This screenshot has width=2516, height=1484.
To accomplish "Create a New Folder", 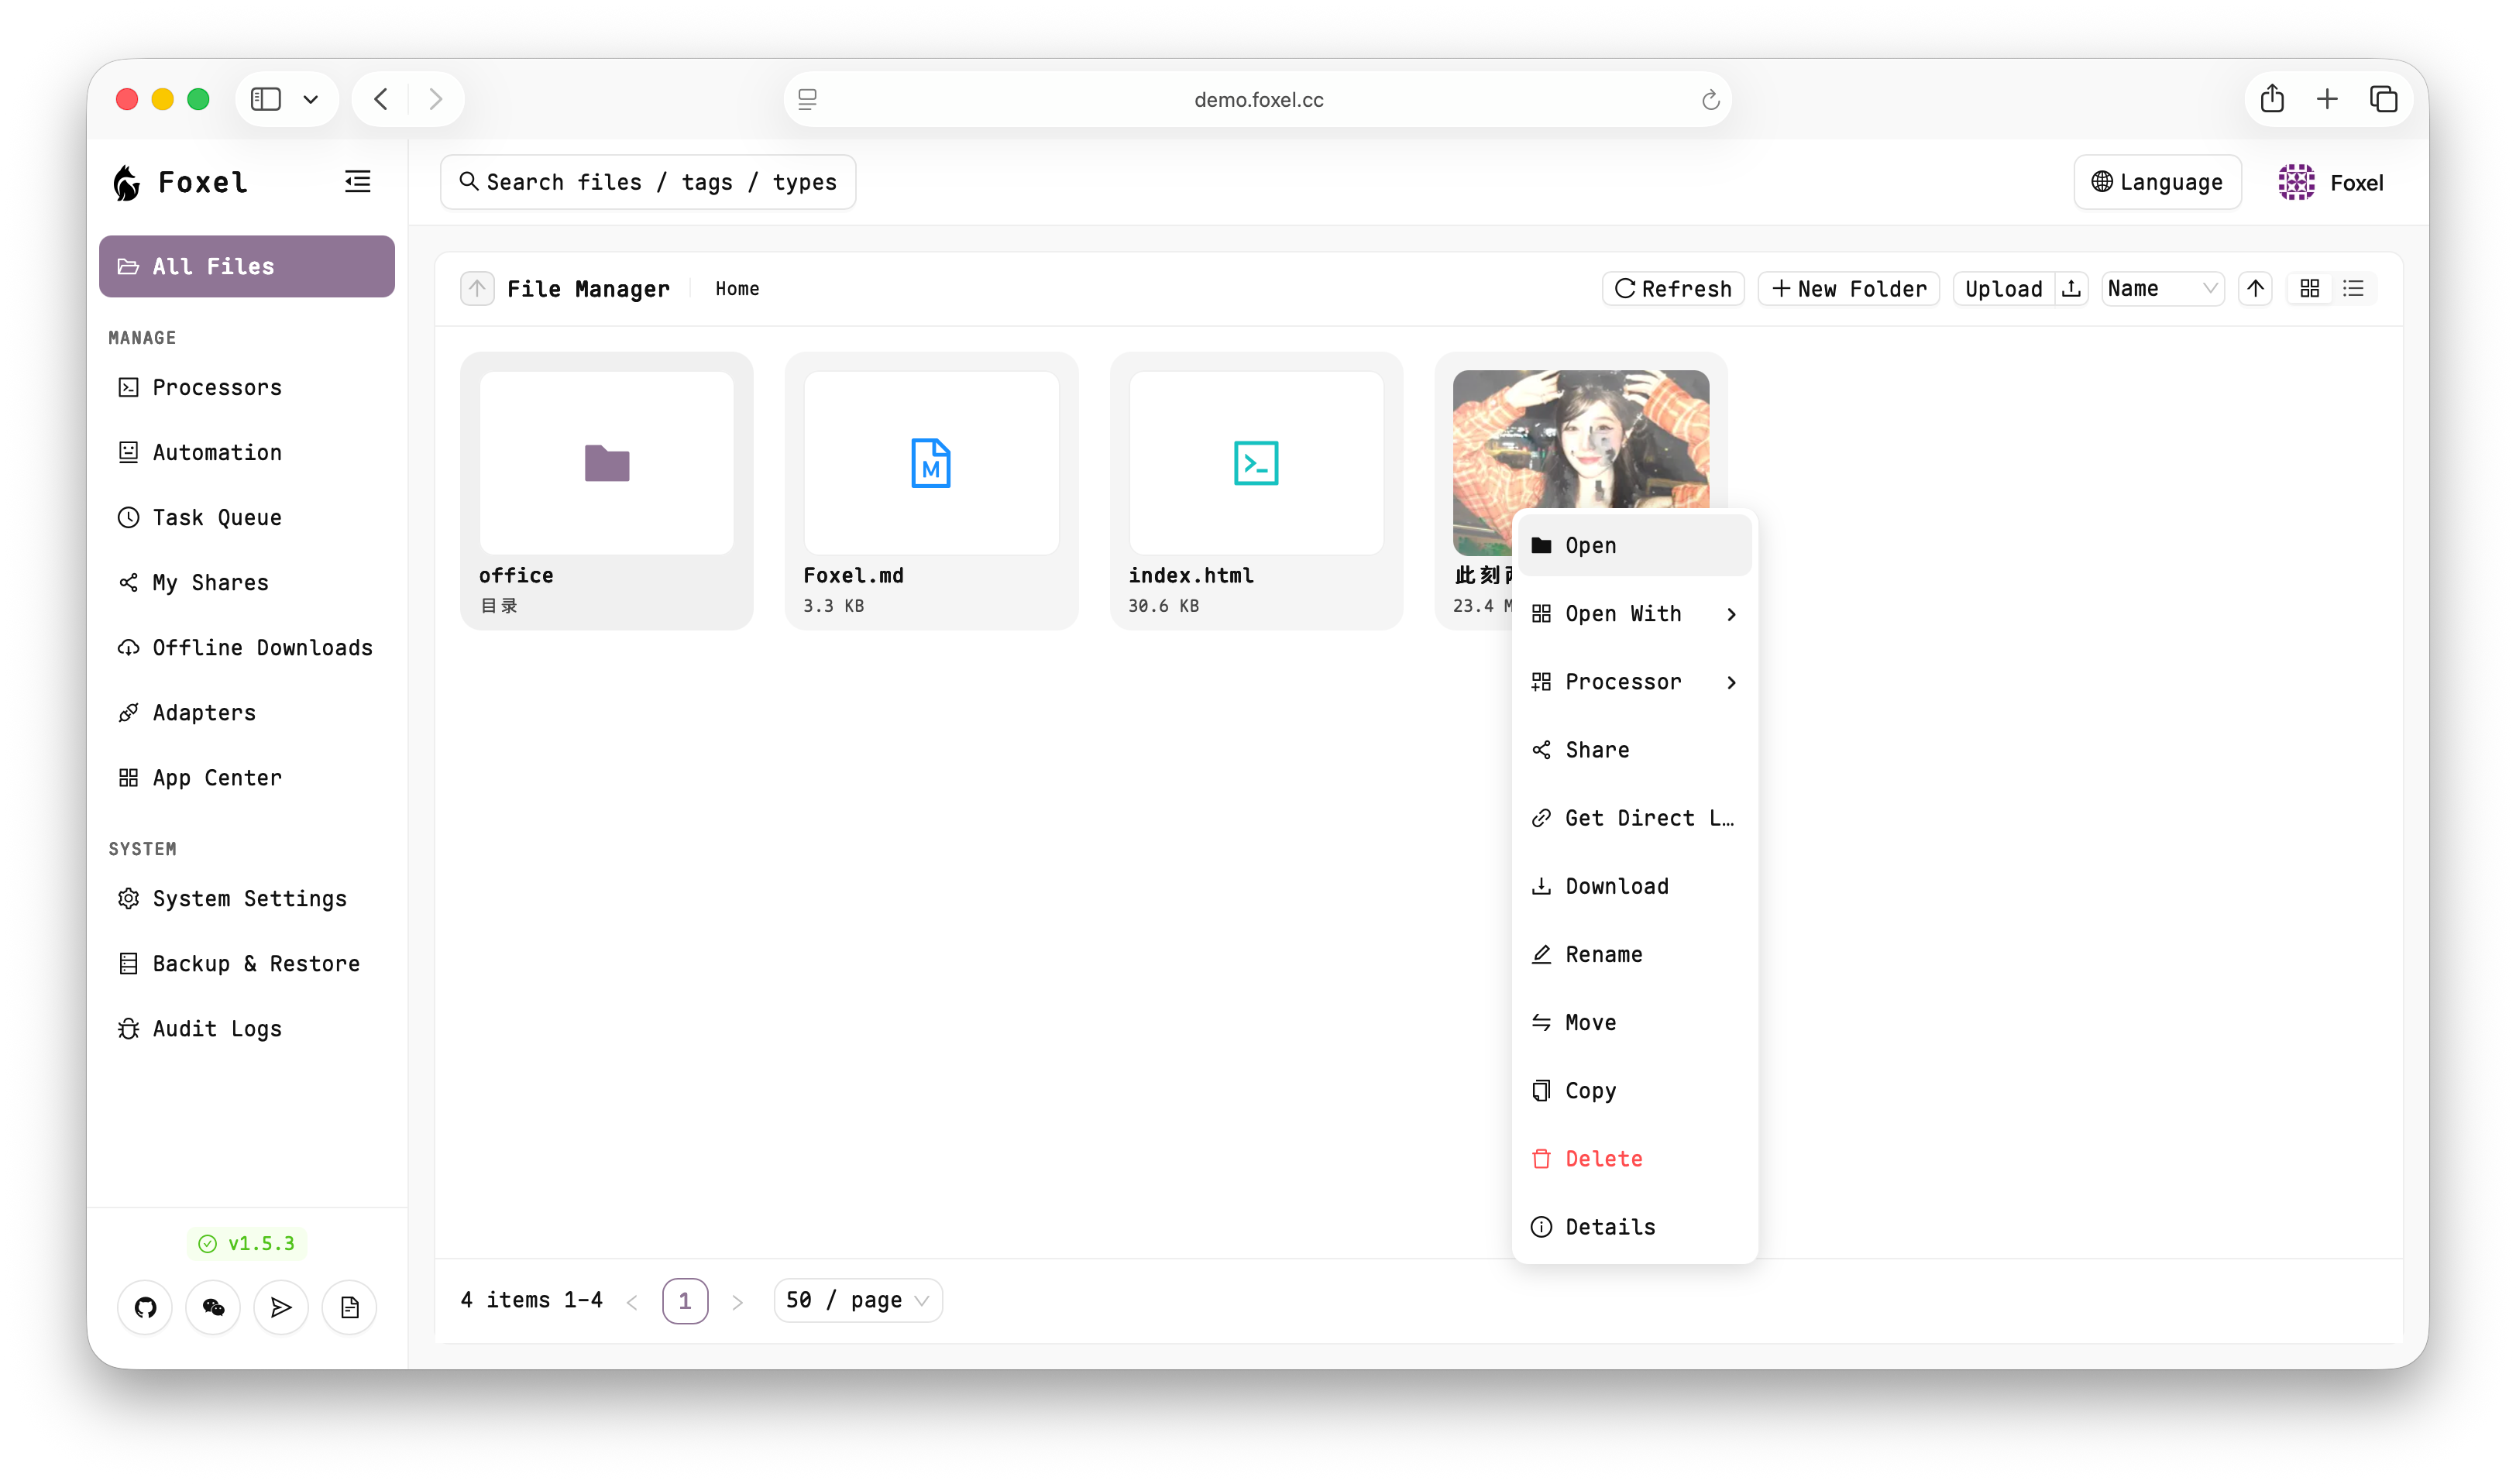I will pos(1848,288).
